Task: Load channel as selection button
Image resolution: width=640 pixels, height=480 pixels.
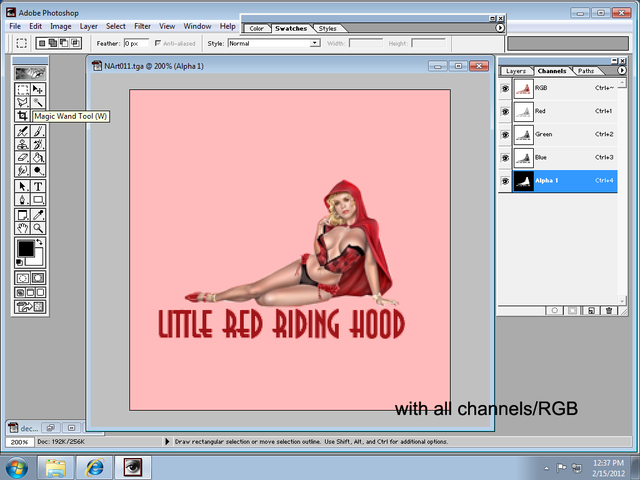Action: (554, 311)
